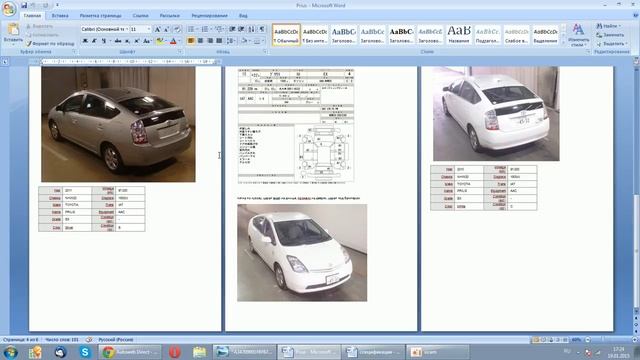The height and width of the screenshot is (360, 640).
Task: Click the Format Painter button
Action: point(50,43)
